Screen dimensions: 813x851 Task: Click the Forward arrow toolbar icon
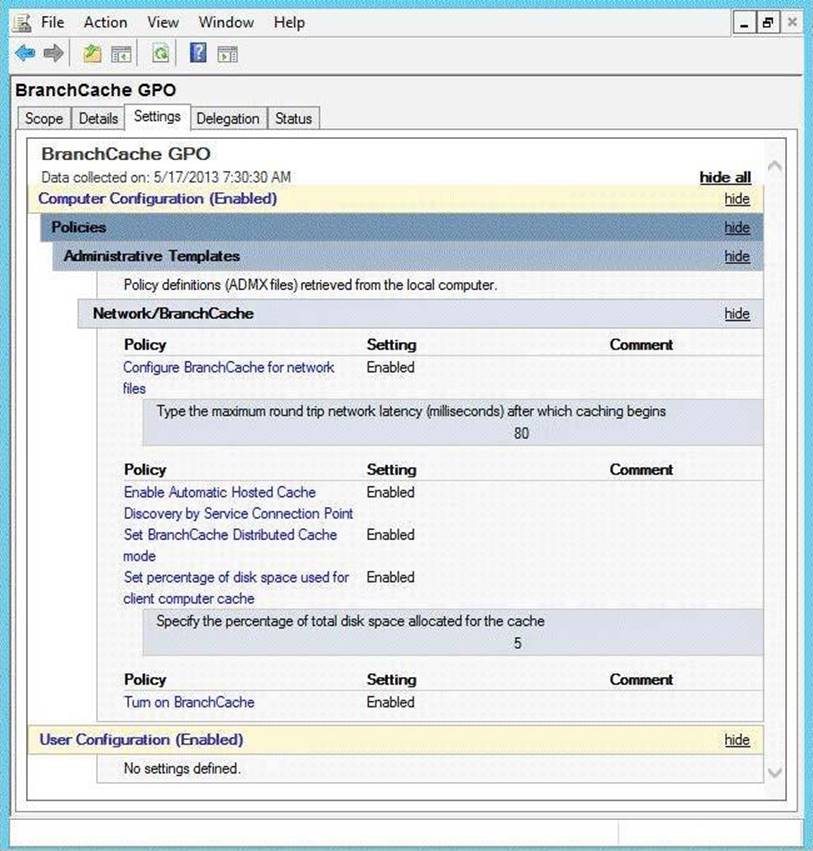(x=54, y=53)
